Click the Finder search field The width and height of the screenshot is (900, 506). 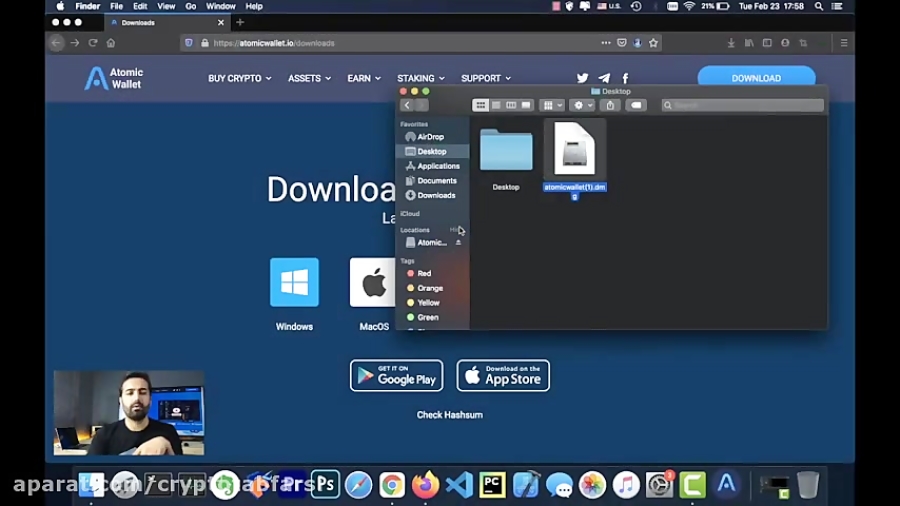pos(743,106)
